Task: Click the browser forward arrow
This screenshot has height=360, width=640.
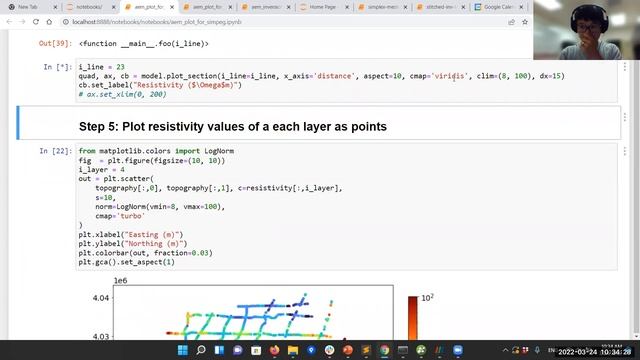Action: [22, 22]
